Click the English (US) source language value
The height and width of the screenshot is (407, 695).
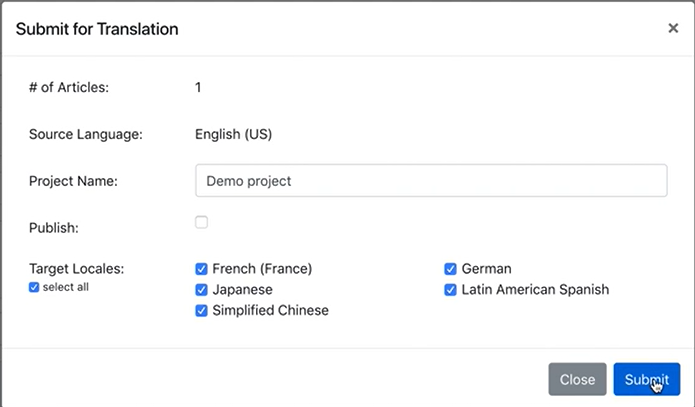[234, 134]
